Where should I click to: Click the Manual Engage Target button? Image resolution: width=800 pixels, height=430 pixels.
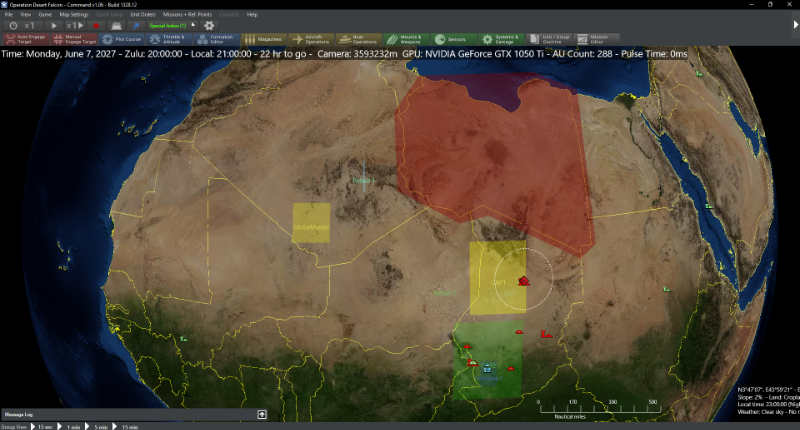point(74,39)
